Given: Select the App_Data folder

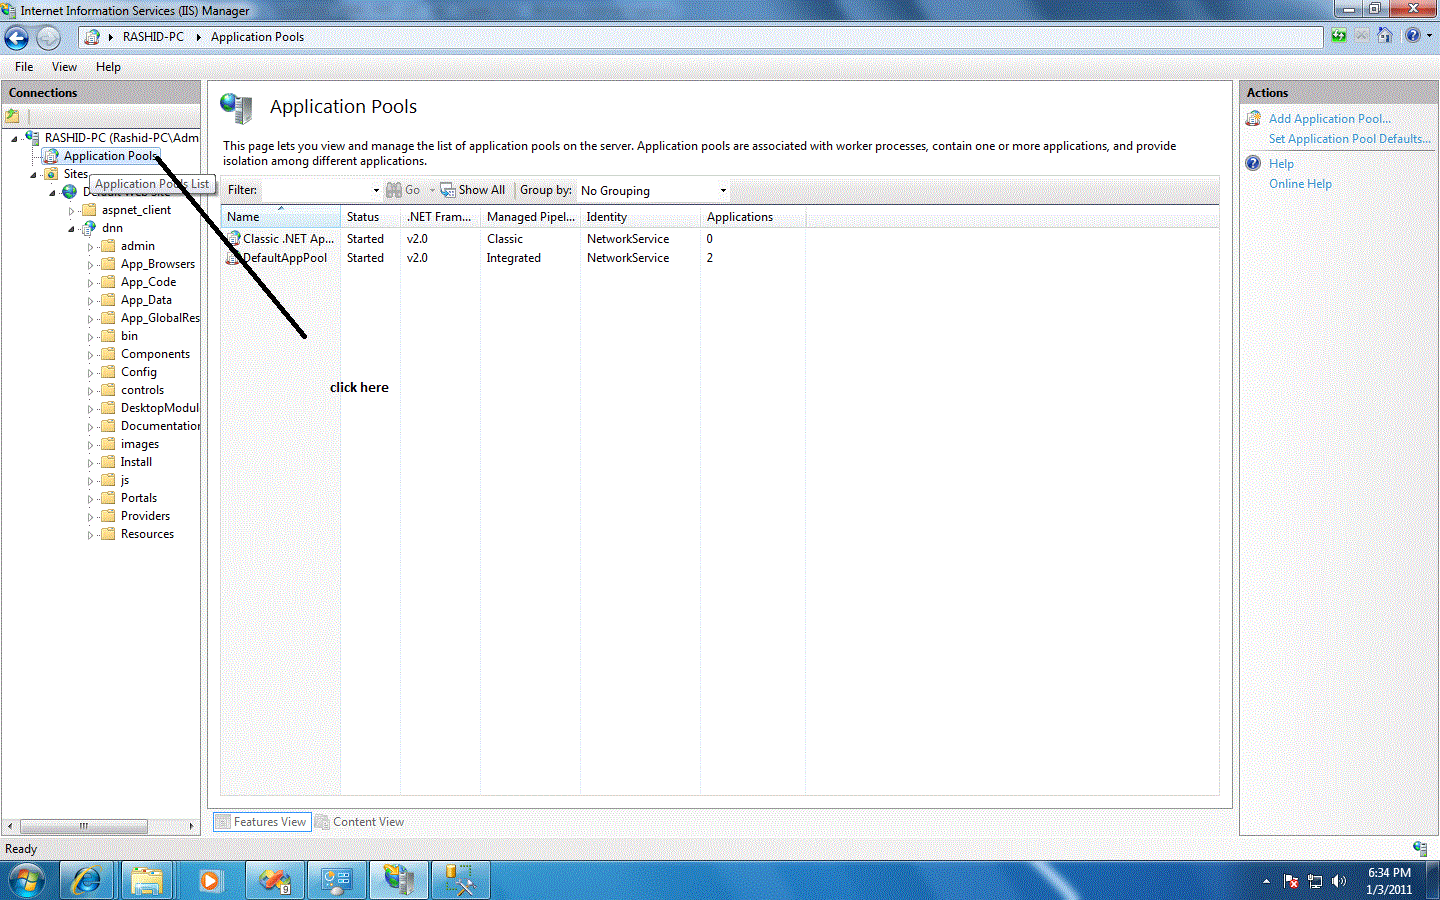Looking at the screenshot, I should tap(146, 300).
